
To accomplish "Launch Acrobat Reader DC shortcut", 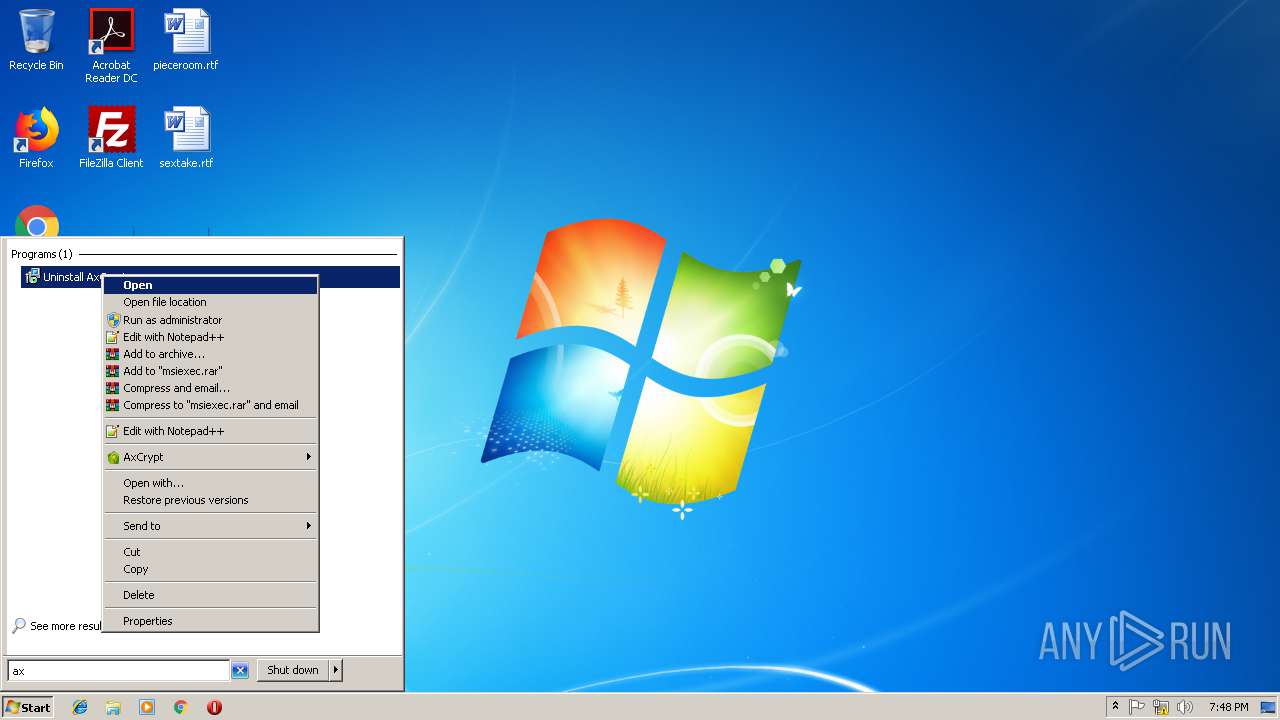I will [x=111, y=46].
